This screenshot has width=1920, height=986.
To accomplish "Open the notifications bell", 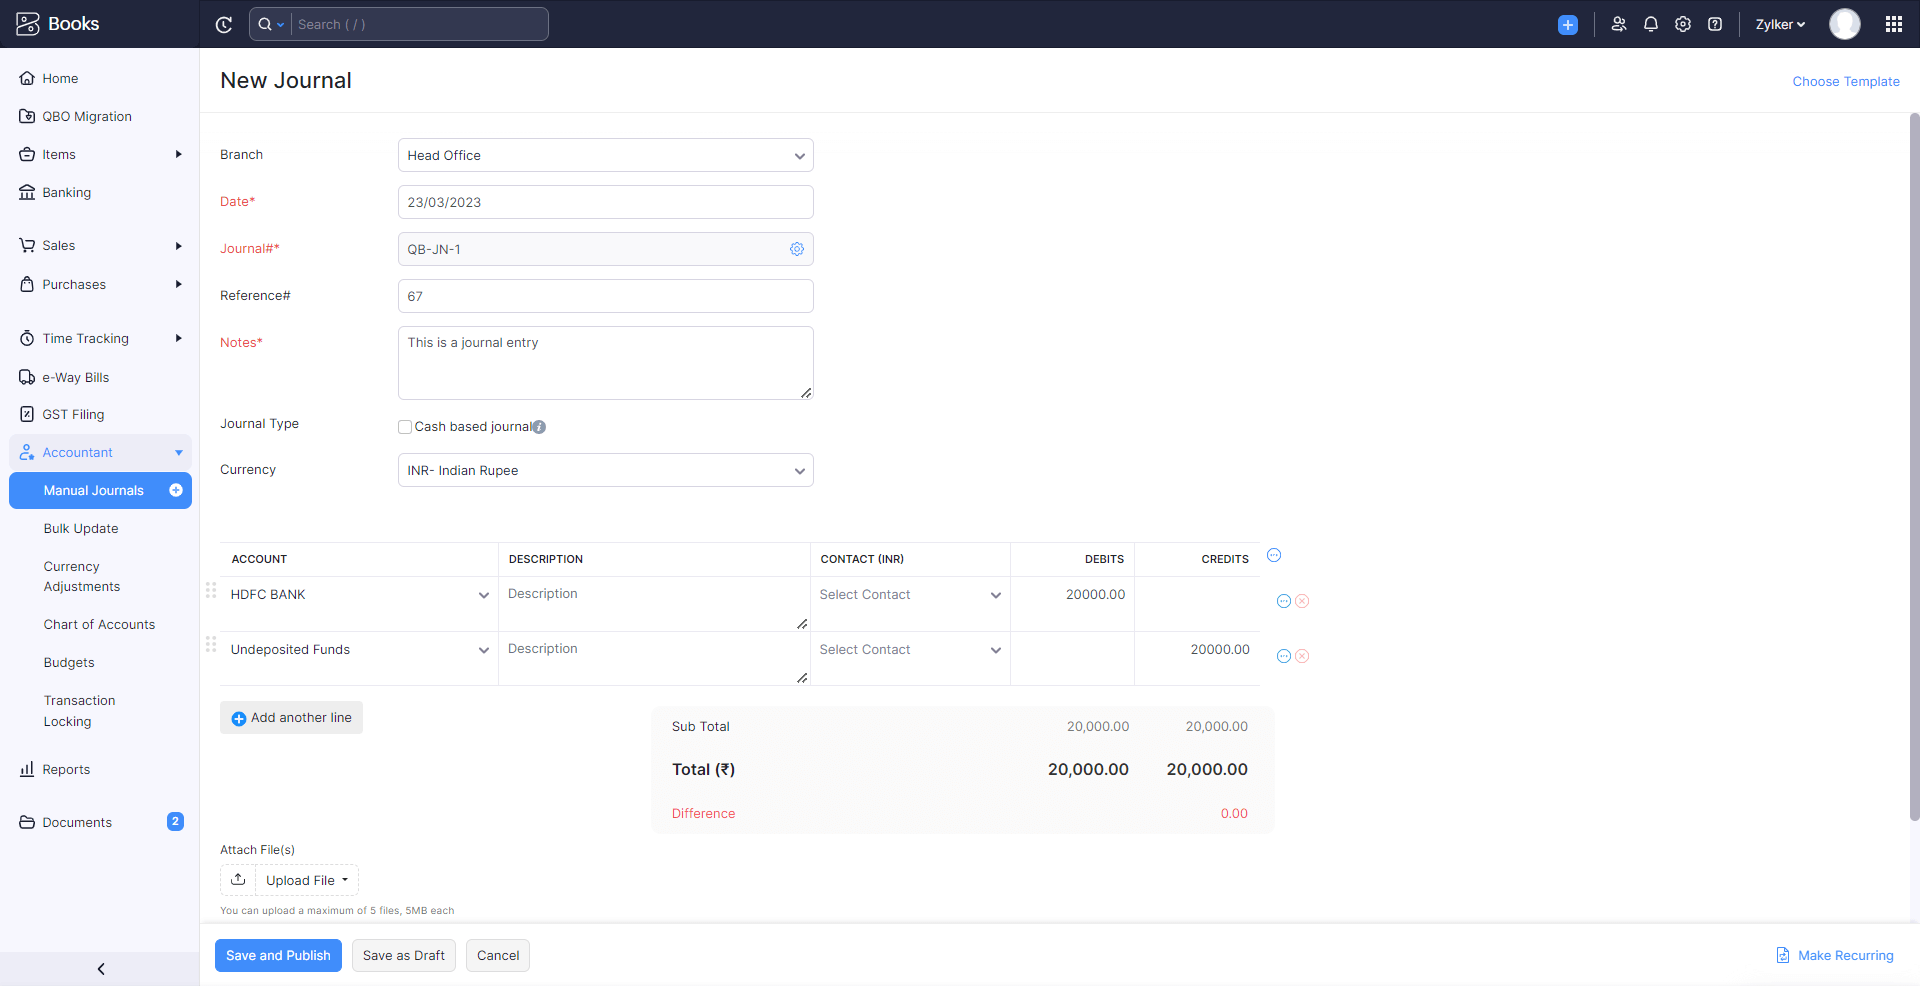I will pyautogui.click(x=1651, y=25).
